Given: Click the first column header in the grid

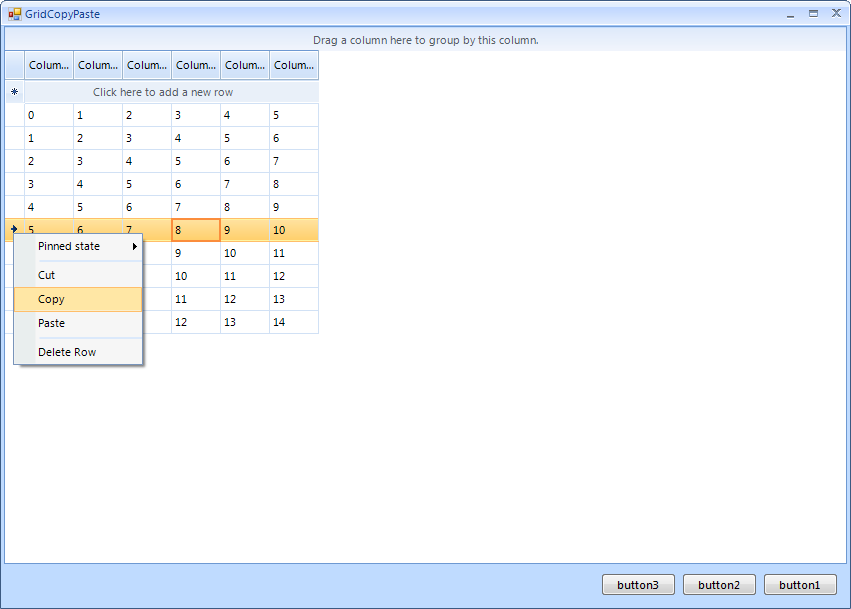Looking at the screenshot, I should click(49, 65).
